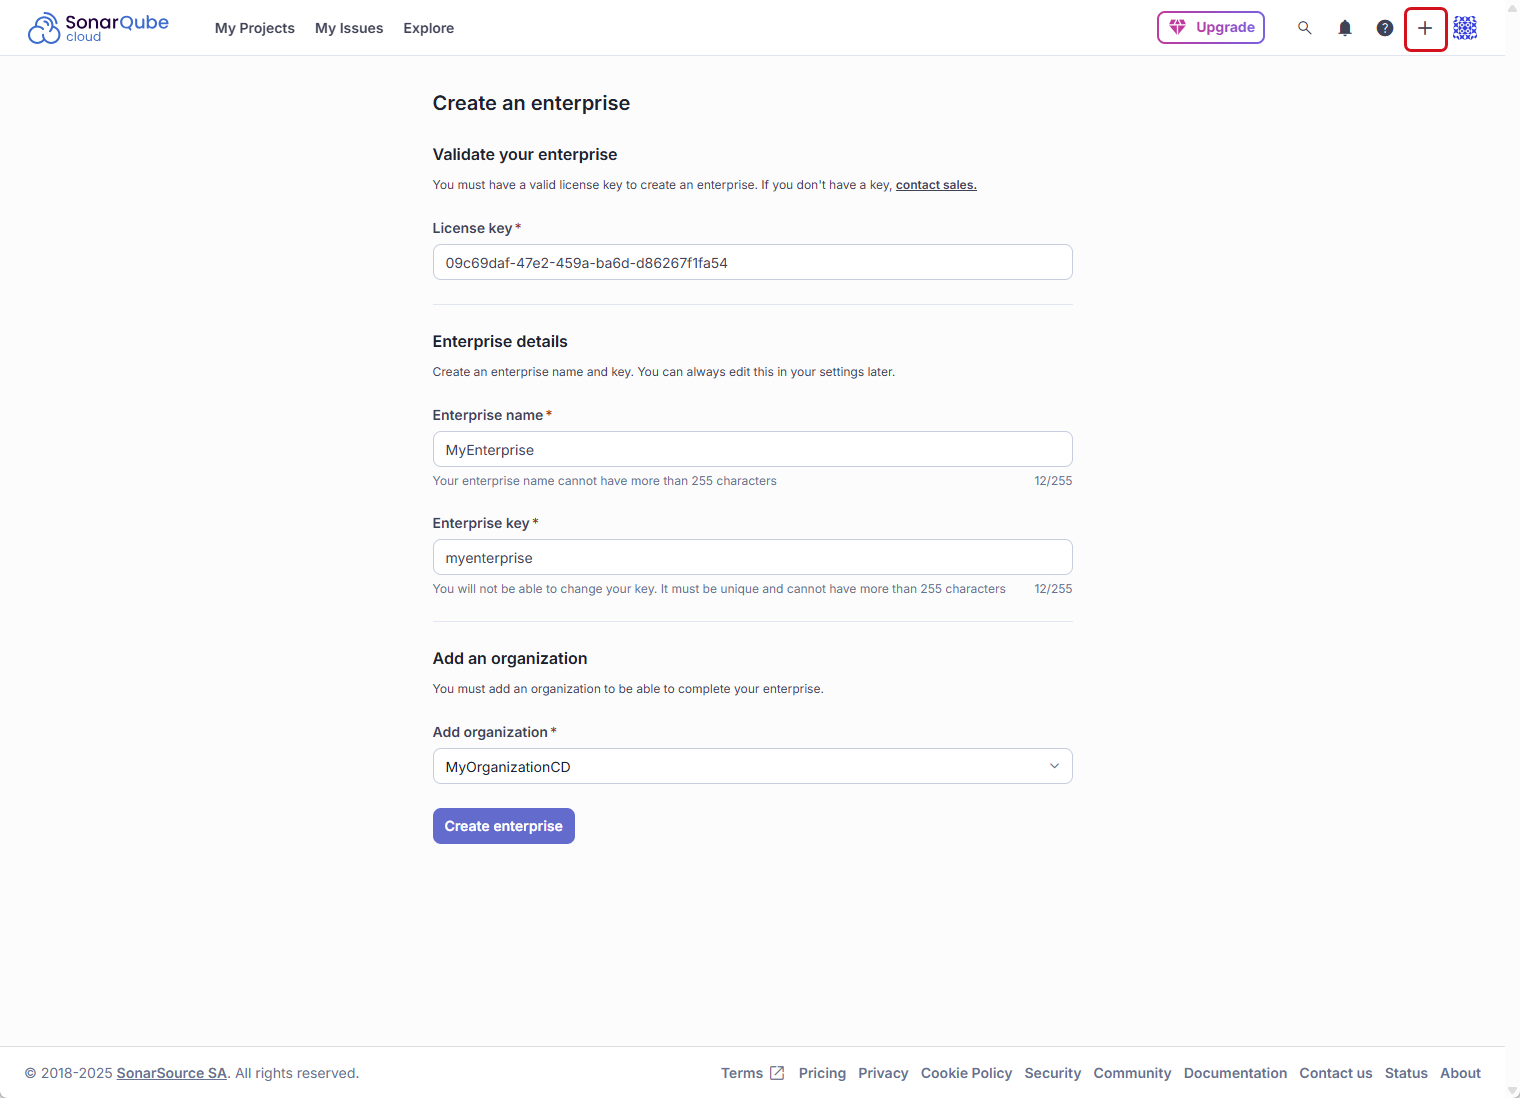
Task: Click inside the License key field
Action: pyautogui.click(x=752, y=262)
